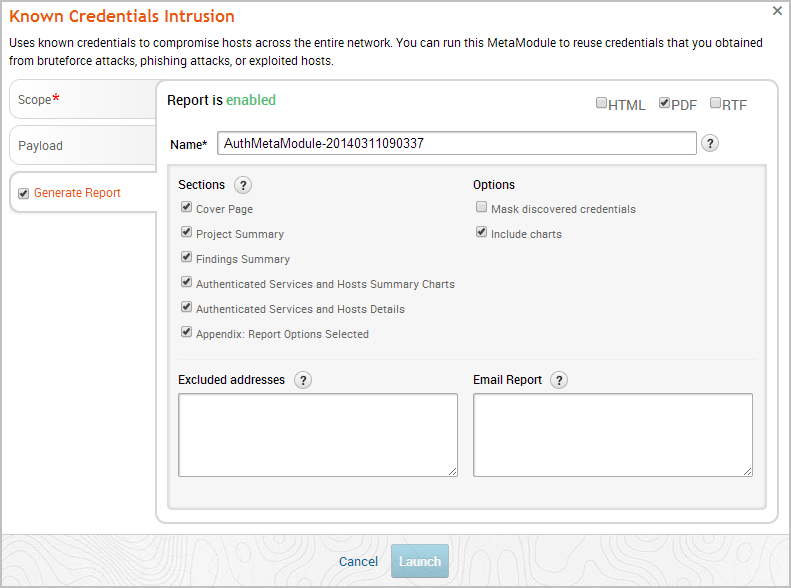Click the help icon beside Sections heading

click(x=242, y=185)
